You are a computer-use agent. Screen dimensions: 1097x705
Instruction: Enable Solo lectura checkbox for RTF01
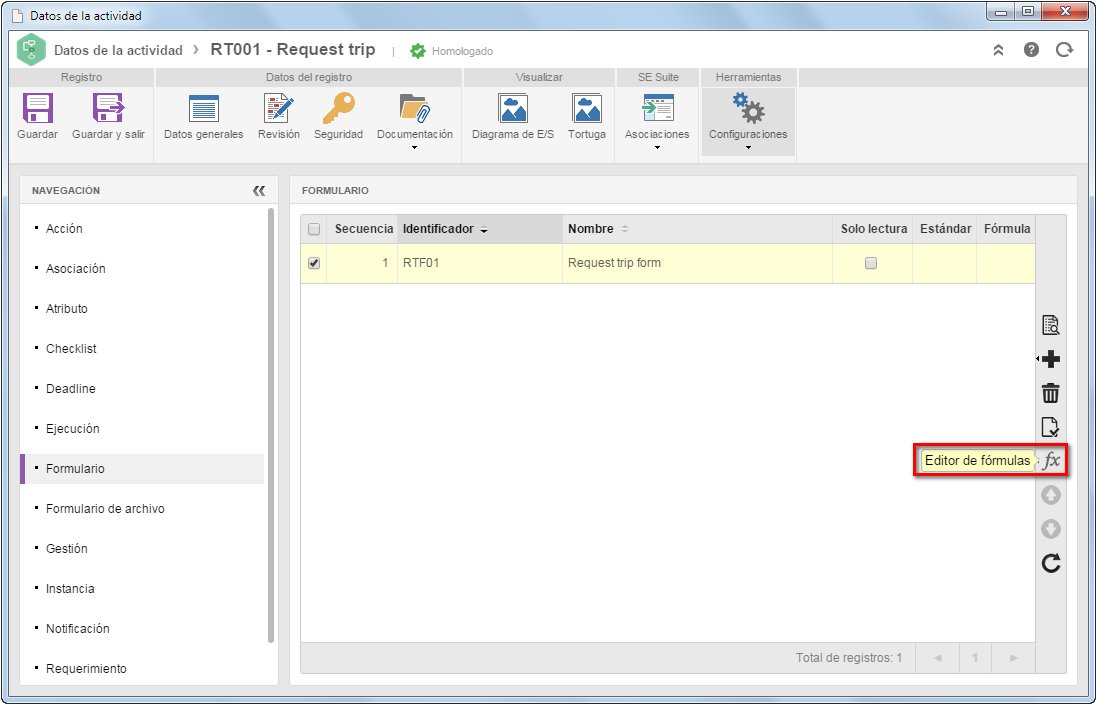(871, 264)
